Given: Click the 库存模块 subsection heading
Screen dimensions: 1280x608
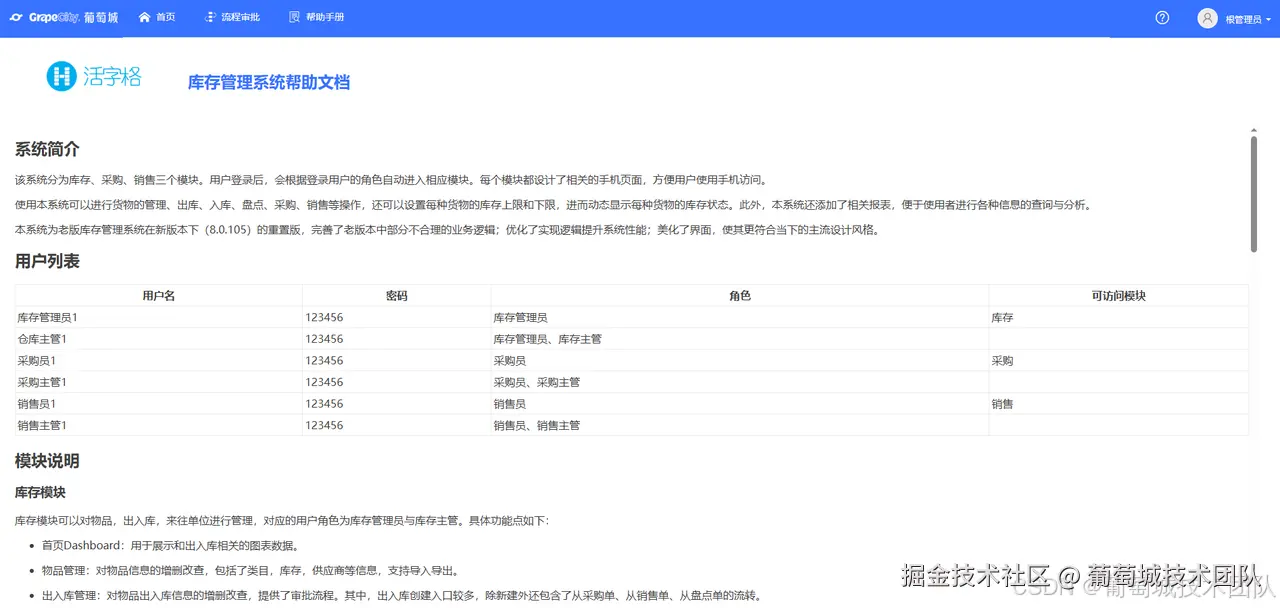Looking at the screenshot, I should (x=41, y=492).
